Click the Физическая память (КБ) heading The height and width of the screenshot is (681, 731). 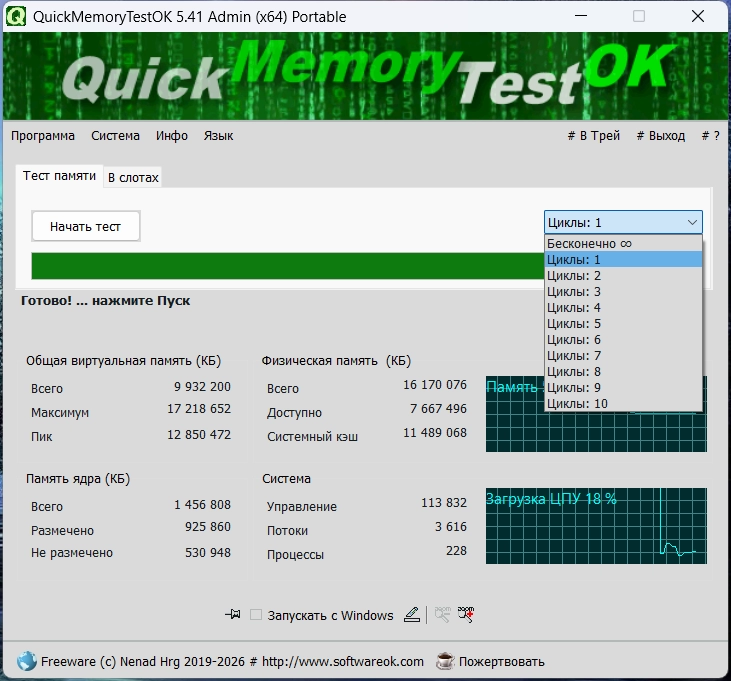coord(336,361)
